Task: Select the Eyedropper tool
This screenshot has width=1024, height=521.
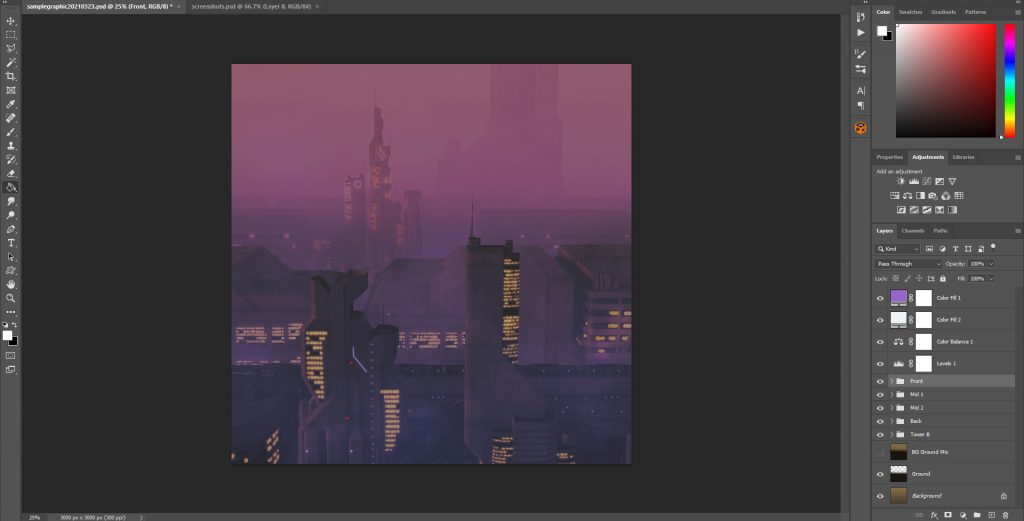Action: (10, 104)
